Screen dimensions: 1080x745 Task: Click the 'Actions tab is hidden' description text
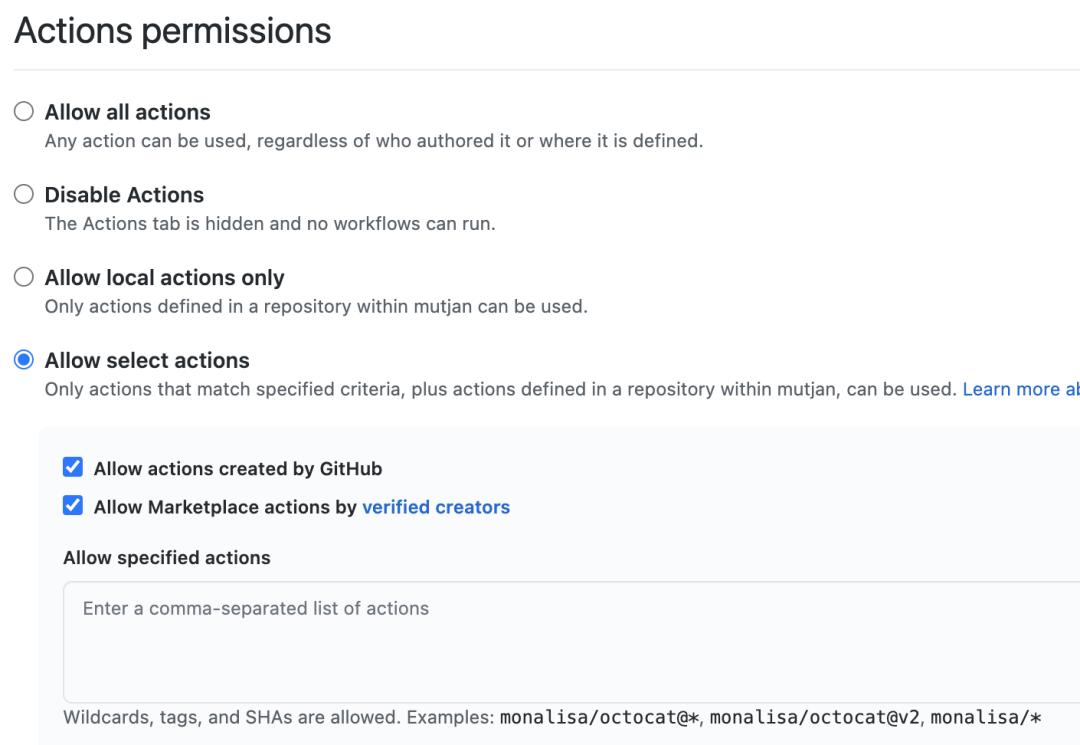pos(270,223)
